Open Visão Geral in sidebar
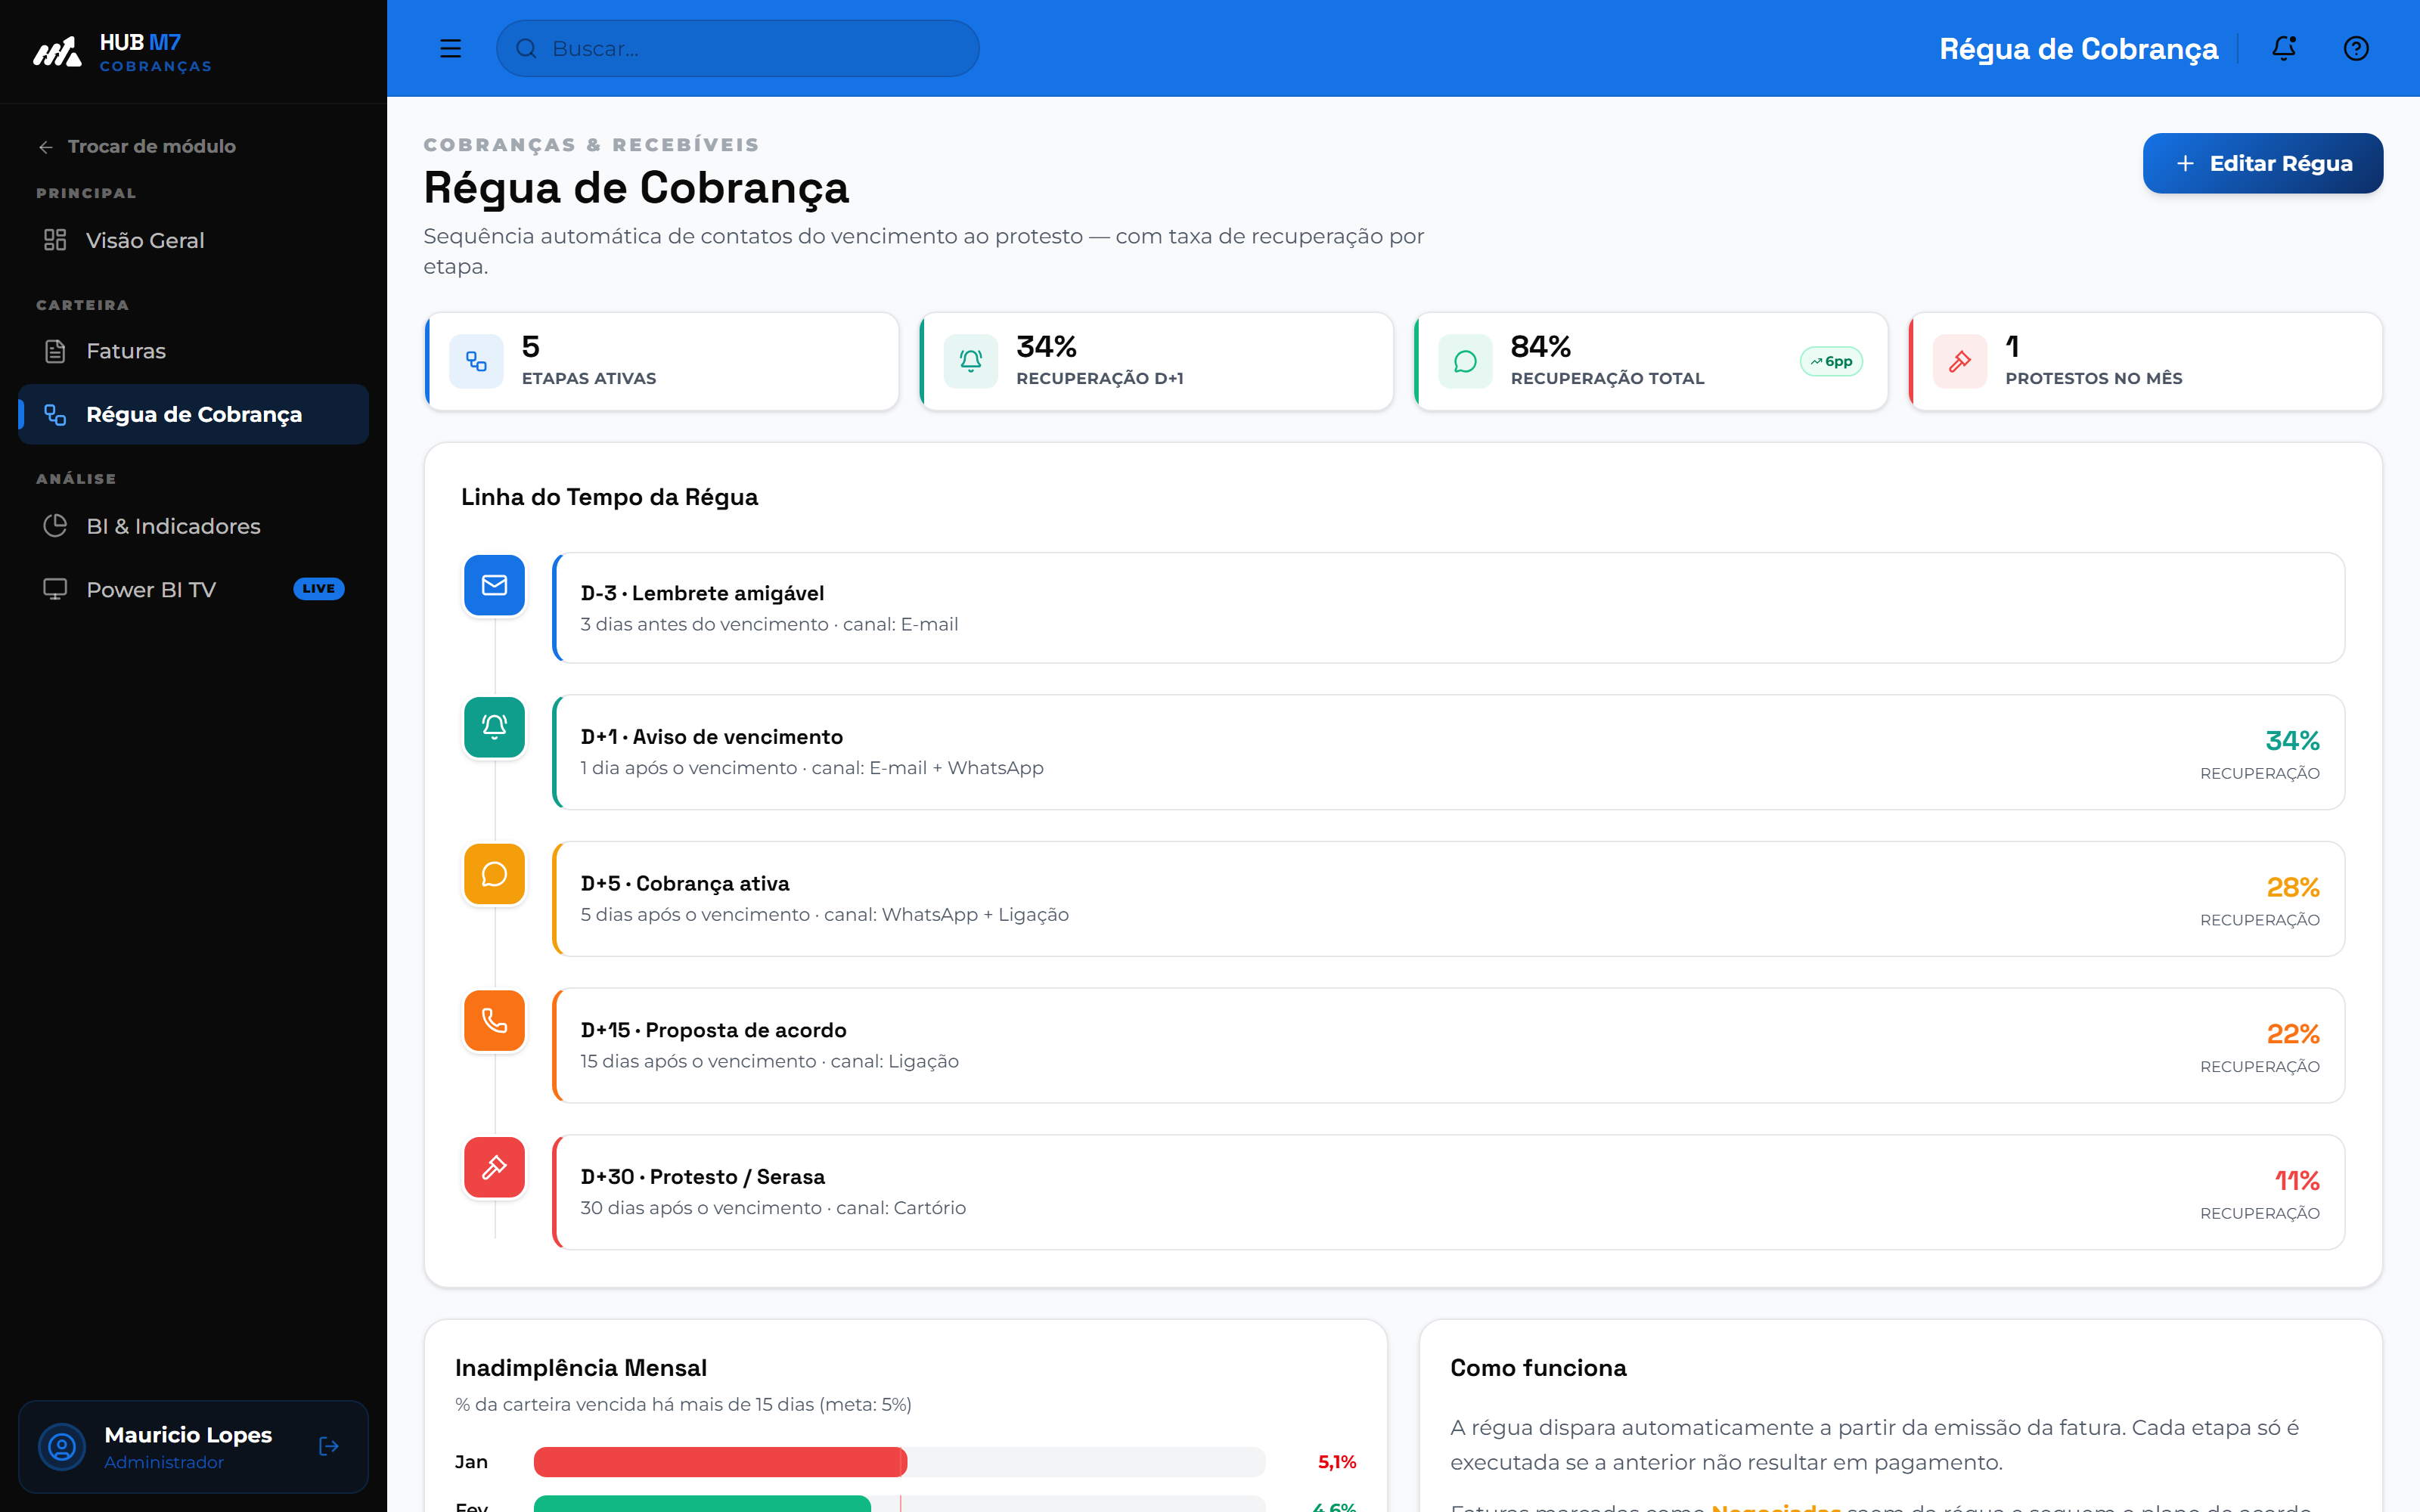2420x1512 pixels. 193,240
